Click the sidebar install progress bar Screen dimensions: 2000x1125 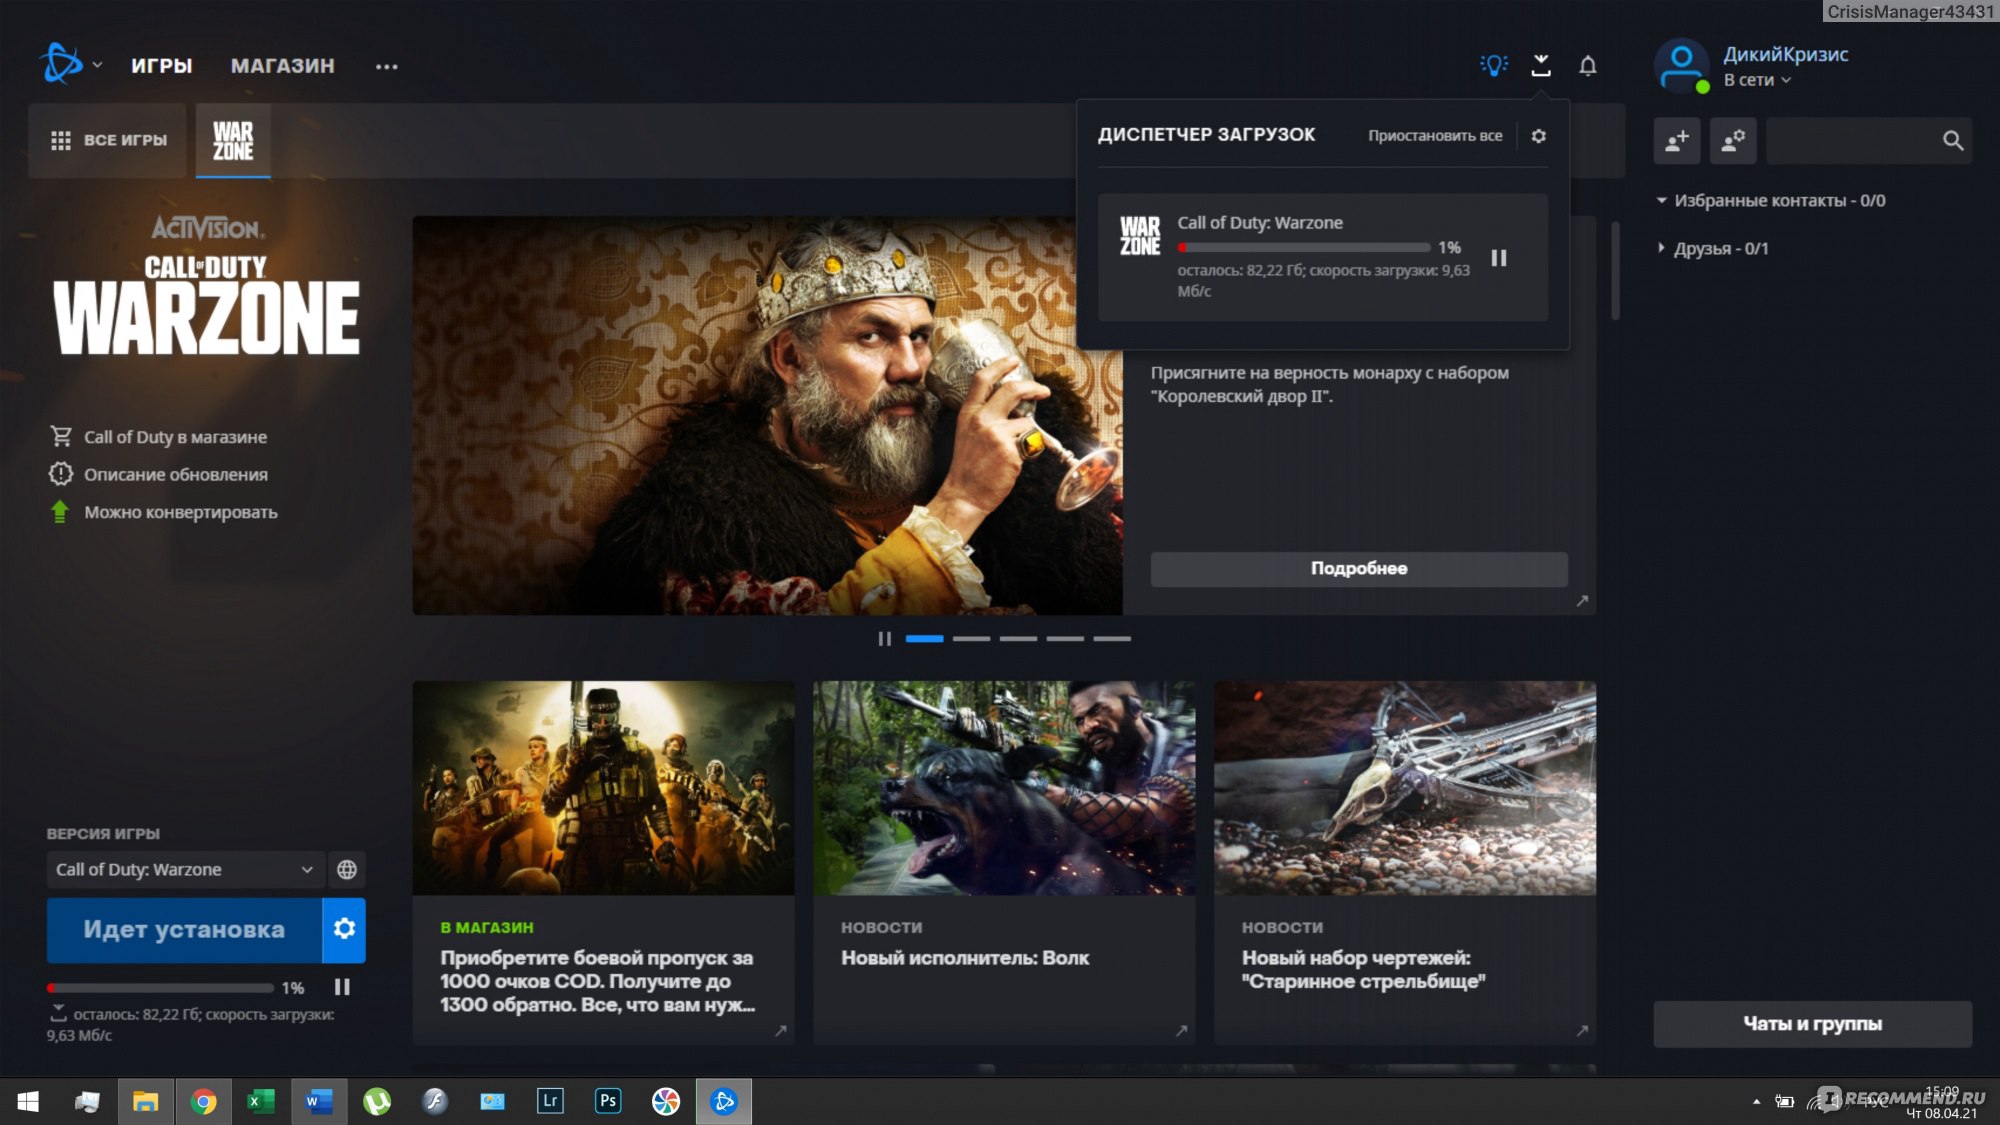pyautogui.click(x=160, y=988)
